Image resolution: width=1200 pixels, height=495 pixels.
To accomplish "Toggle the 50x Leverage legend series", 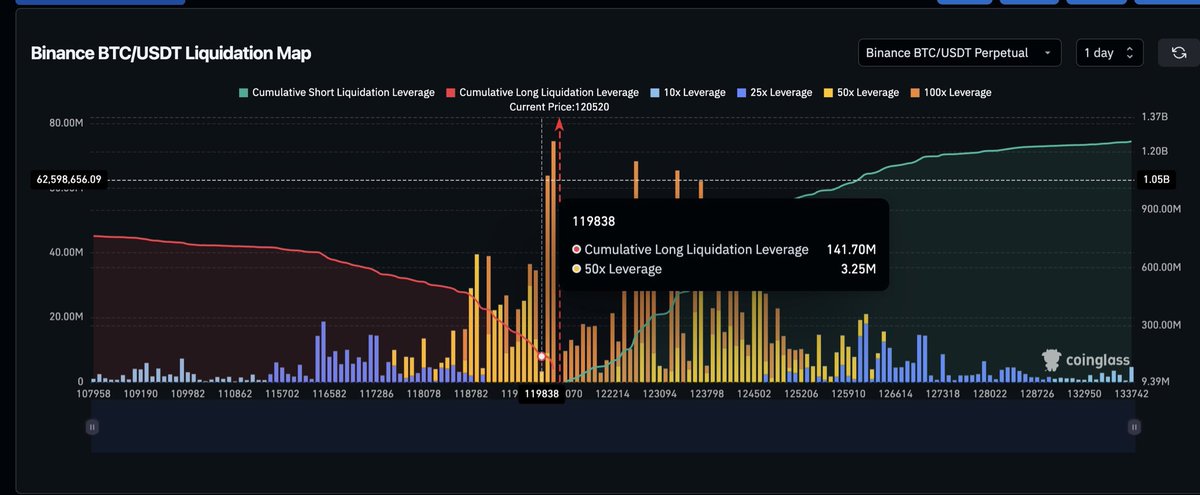I will coord(860,92).
